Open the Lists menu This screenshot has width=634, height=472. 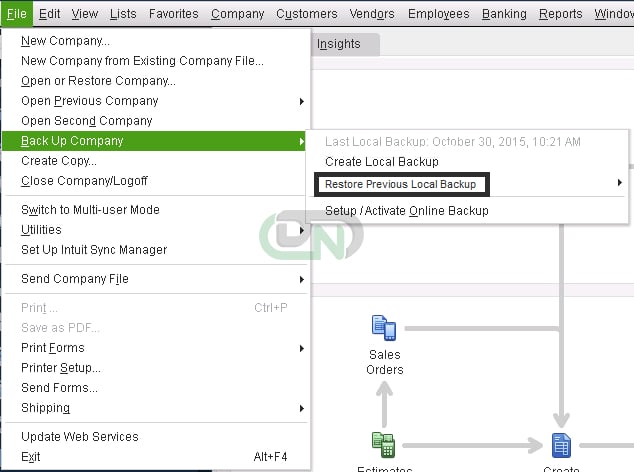123,14
